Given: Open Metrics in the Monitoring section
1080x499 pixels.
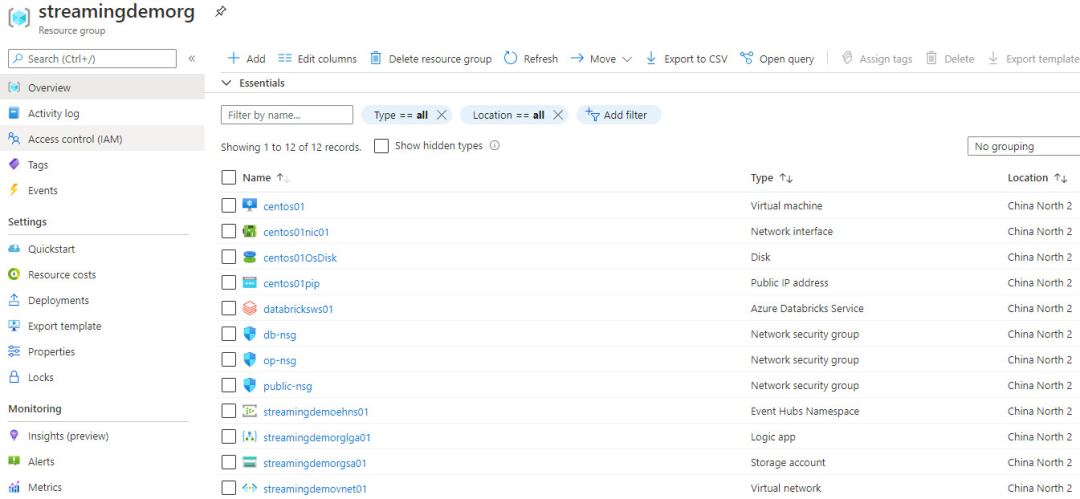Looking at the screenshot, I should [x=45, y=487].
